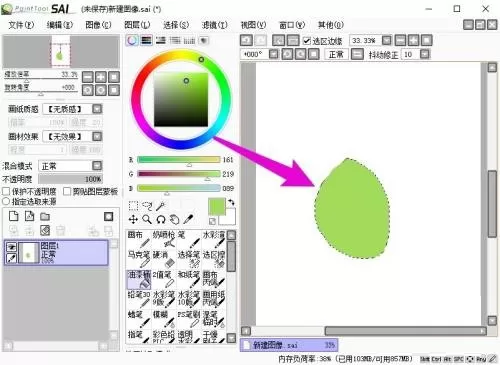Open 视图 menu
The height and width of the screenshot is (365, 500).
coord(253,25)
